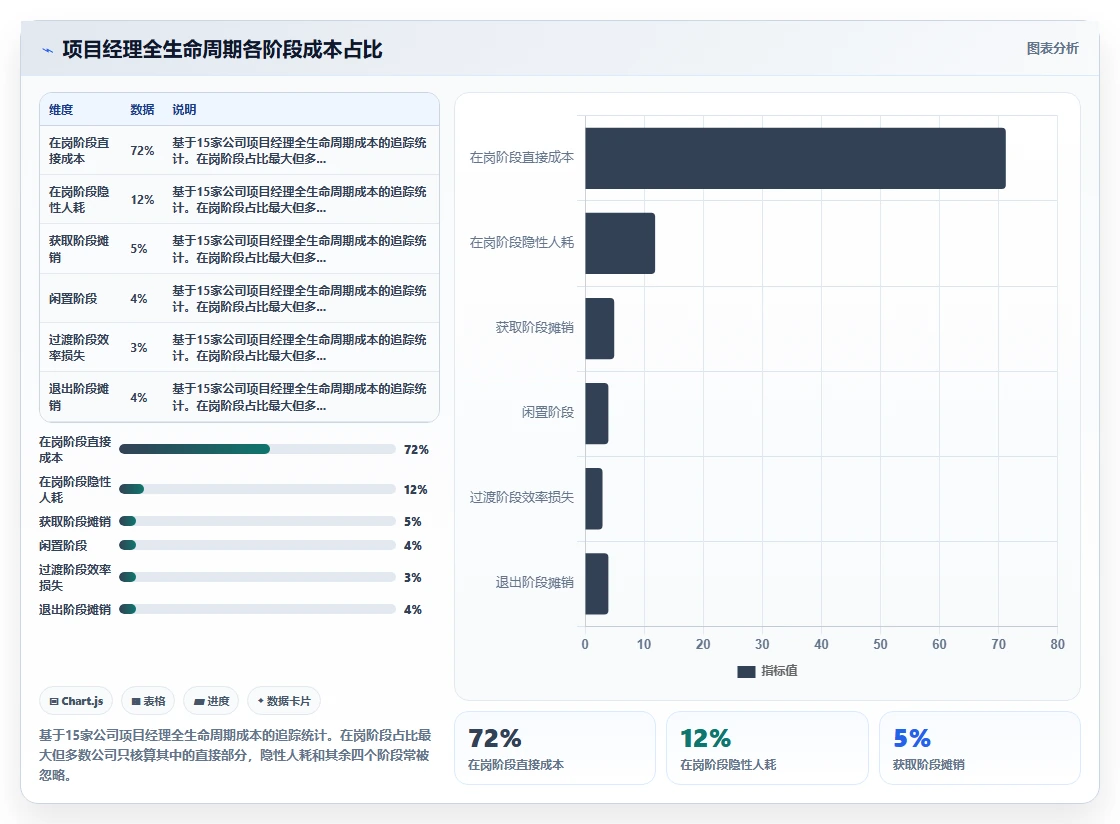The width and height of the screenshot is (1120, 824).
Task: Click the 过渡阶段效率损失 chart axis label
Action: (x=521, y=498)
